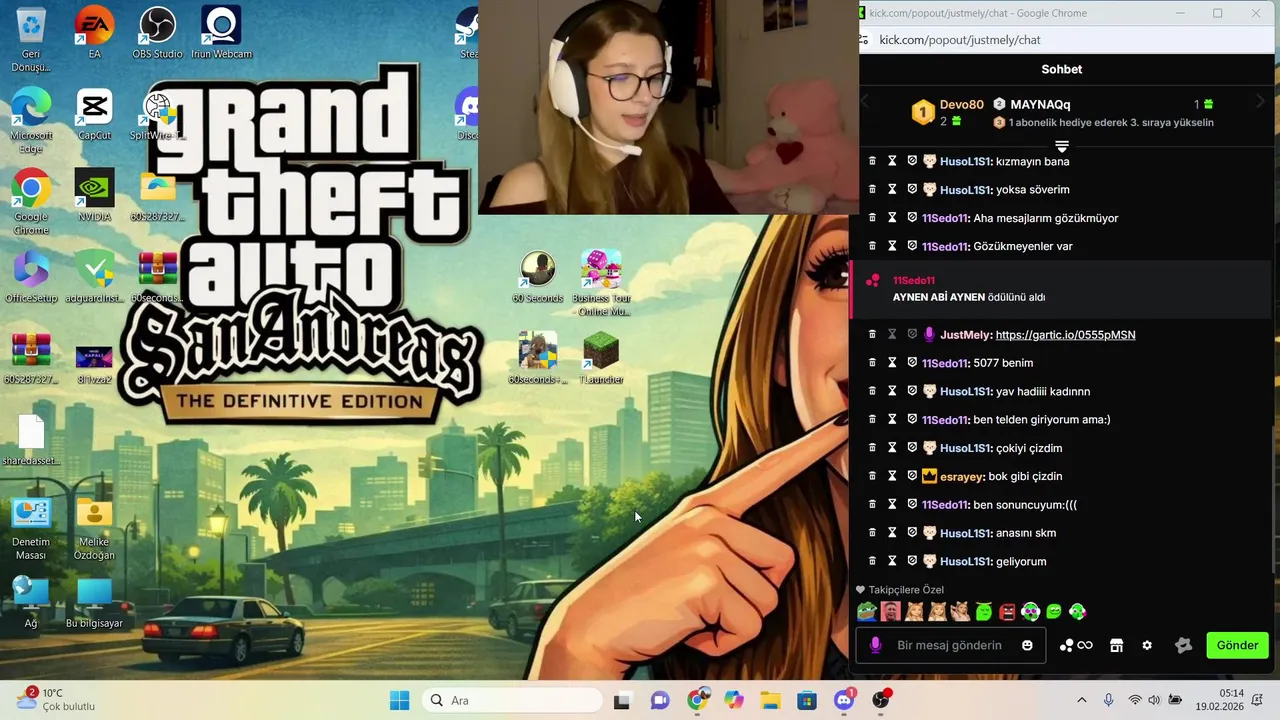Click the purple microphone icon in chat input
The height and width of the screenshot is (720, 1280).
(x=875, y=646)
